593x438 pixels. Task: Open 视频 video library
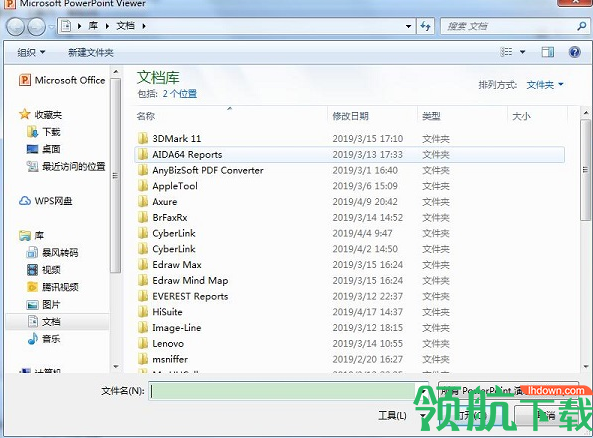point(43,270)
